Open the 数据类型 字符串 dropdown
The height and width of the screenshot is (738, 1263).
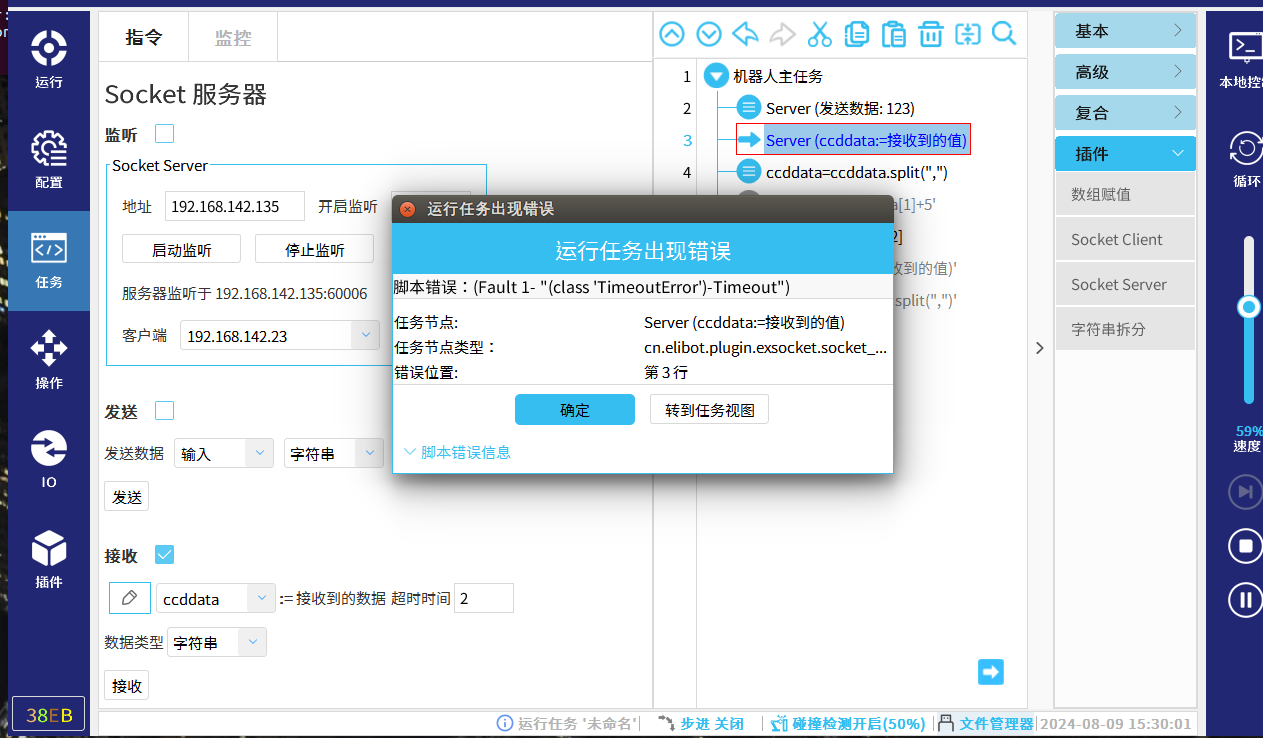(254, 643)
